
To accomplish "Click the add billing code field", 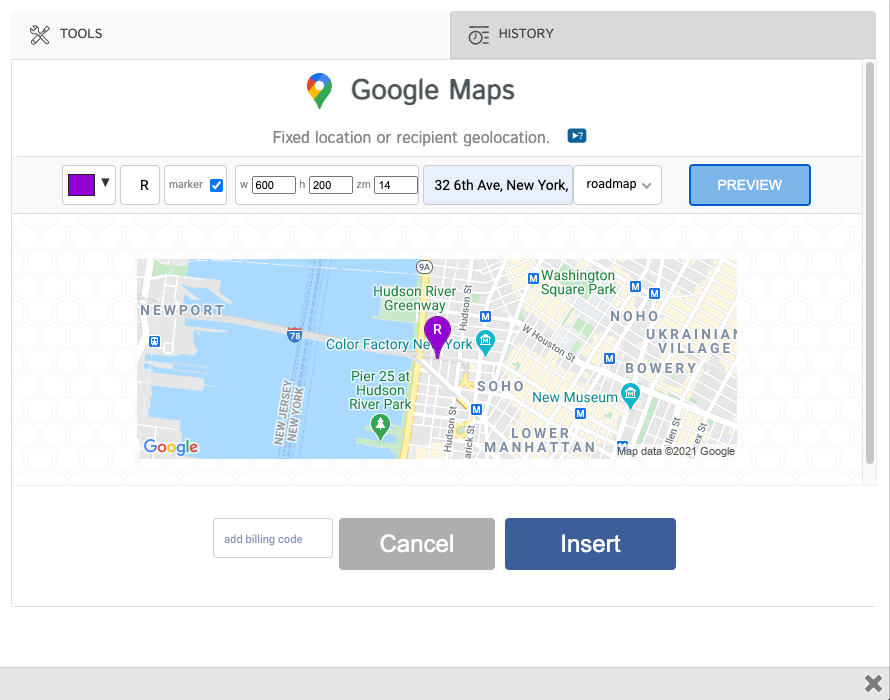I will coord(273,538).
